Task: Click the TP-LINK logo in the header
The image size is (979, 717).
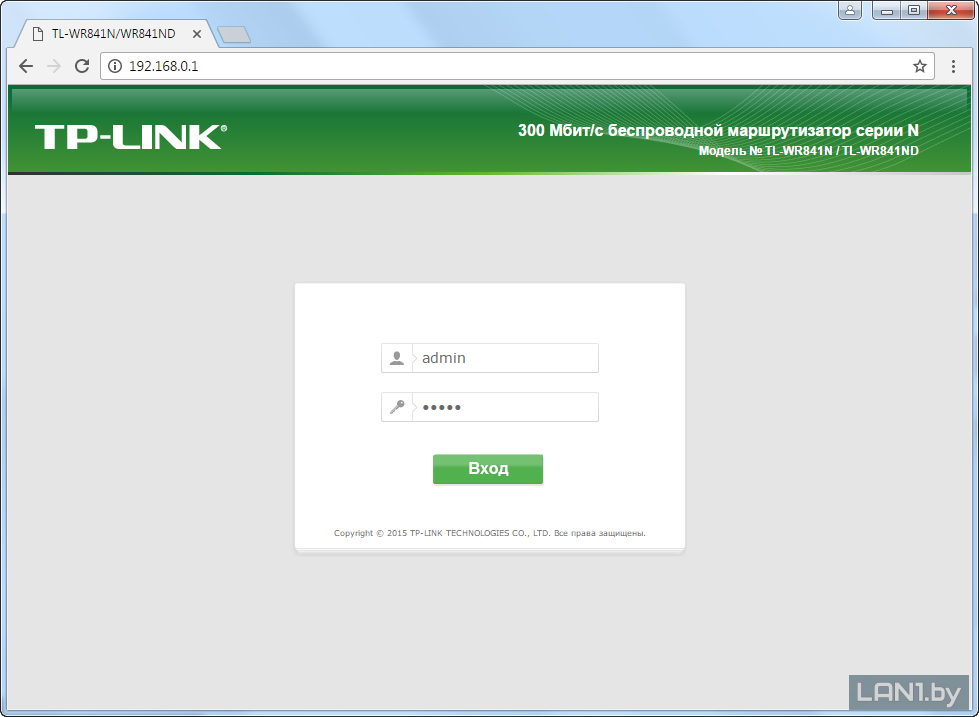Action: coord(130,137)
